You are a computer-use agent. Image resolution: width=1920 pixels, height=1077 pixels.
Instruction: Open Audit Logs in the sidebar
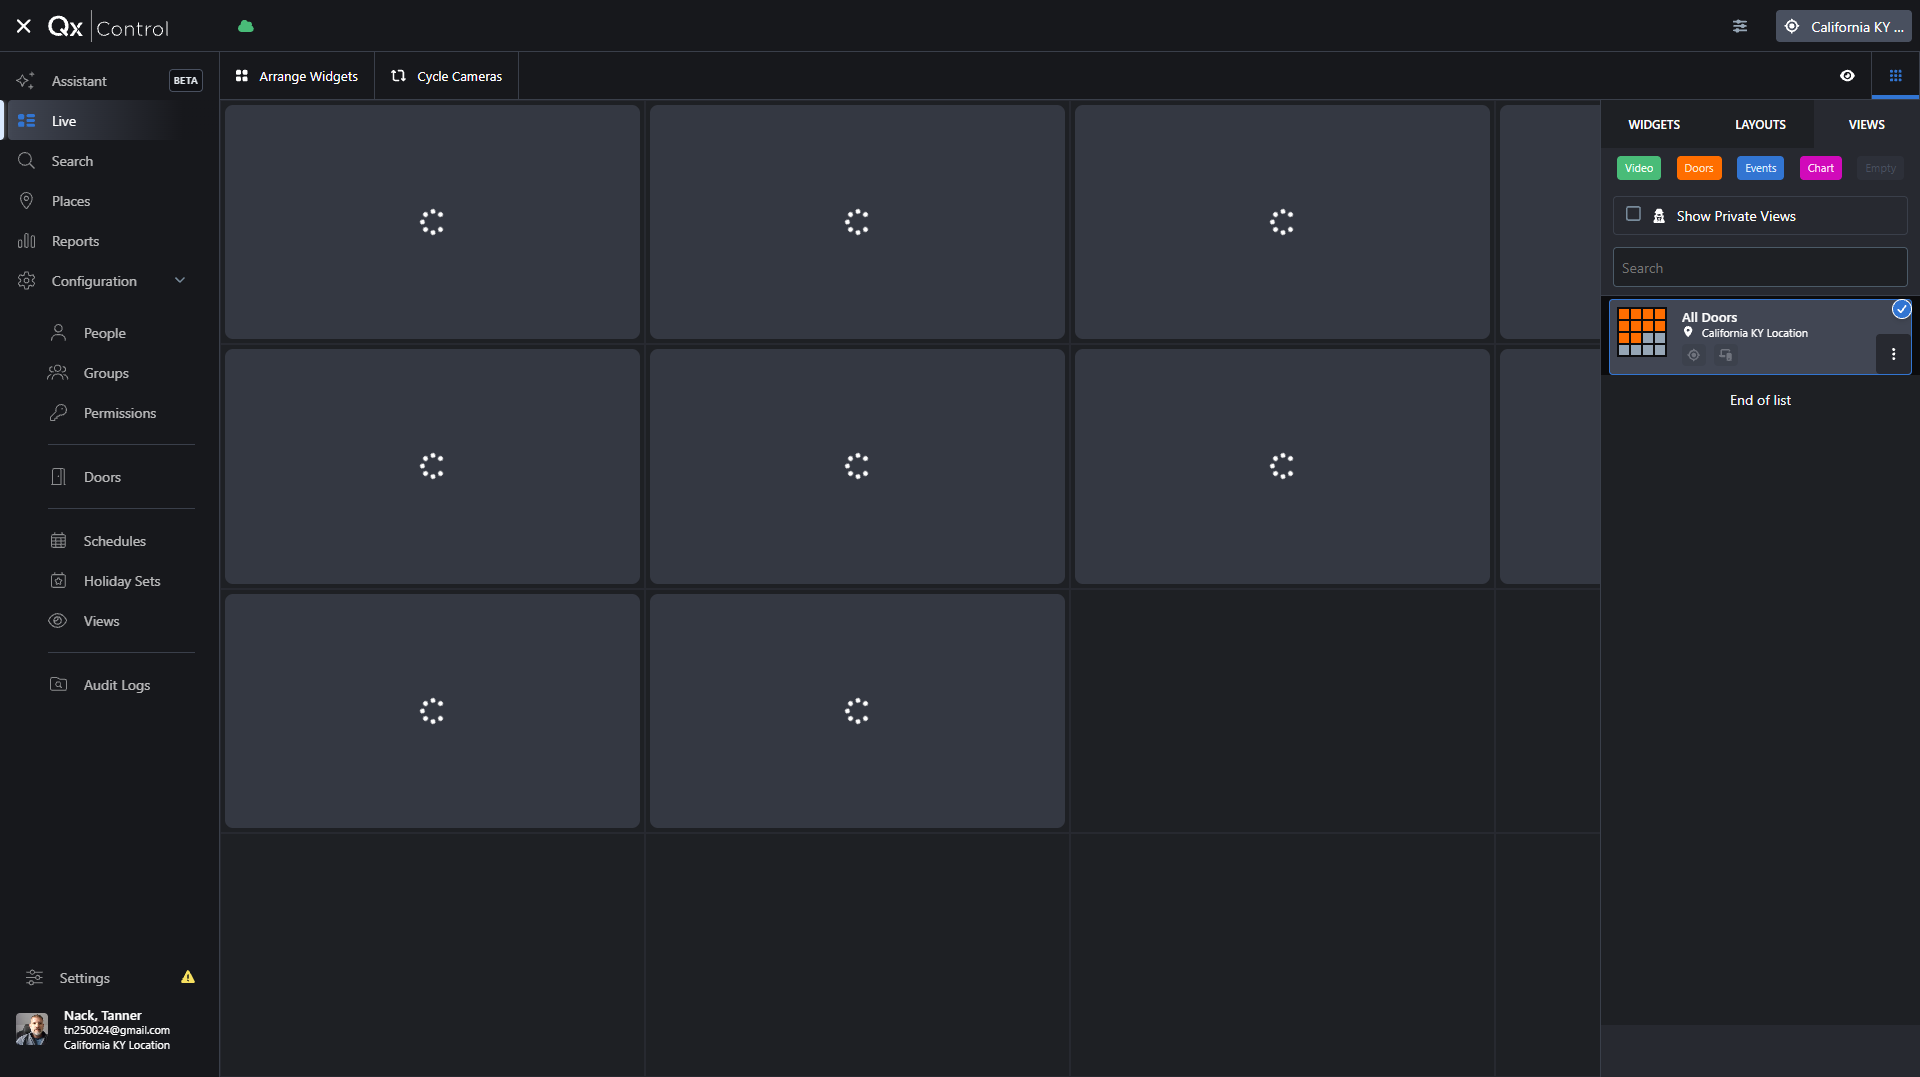[x=116, y=685]
